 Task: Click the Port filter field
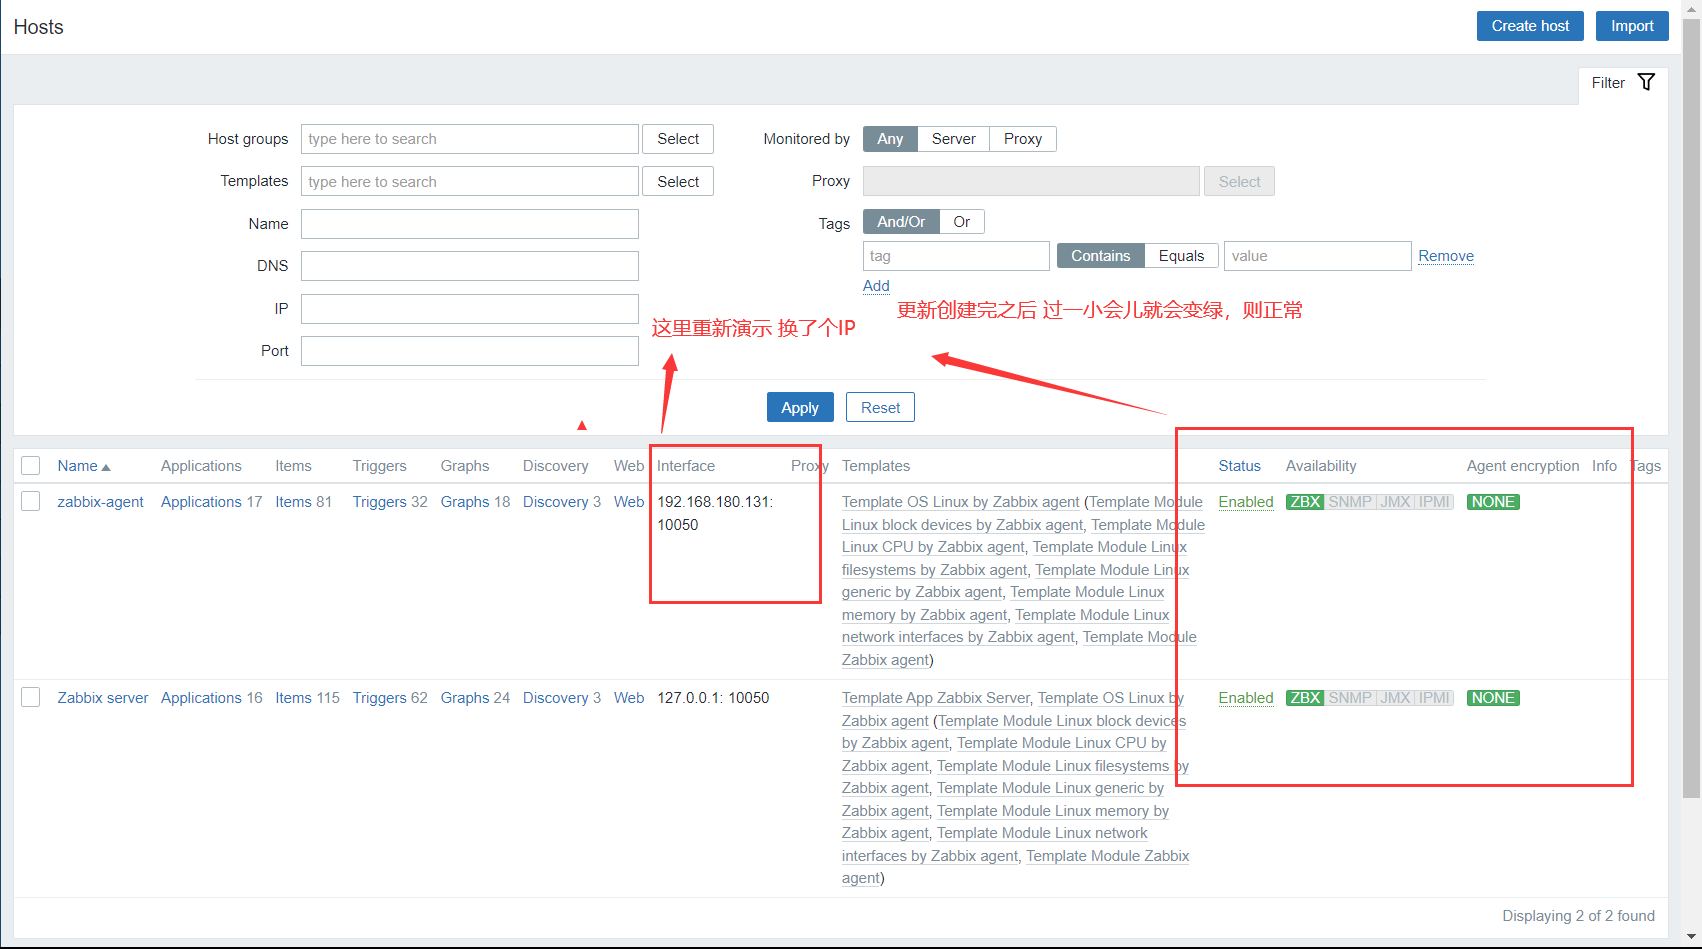pyautogui.click(x=469, y=351)
